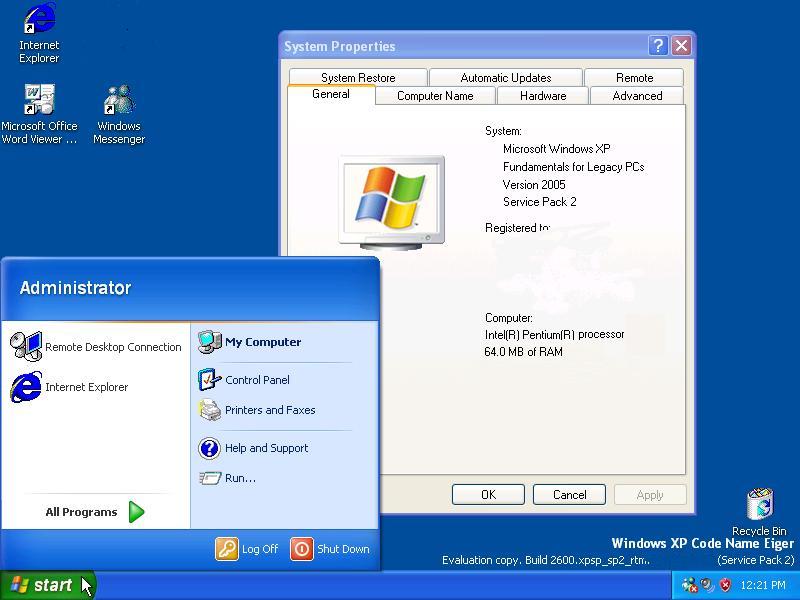Click the Shut Down button
Screen dimensions: 800x600
tap(331, 549)
